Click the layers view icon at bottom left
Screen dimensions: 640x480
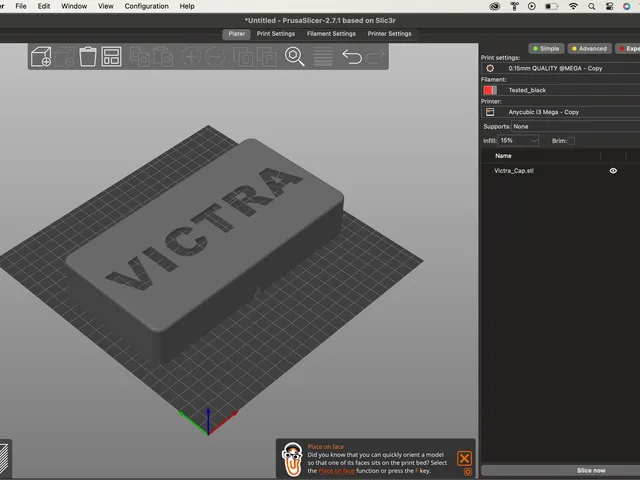(4, 459)
